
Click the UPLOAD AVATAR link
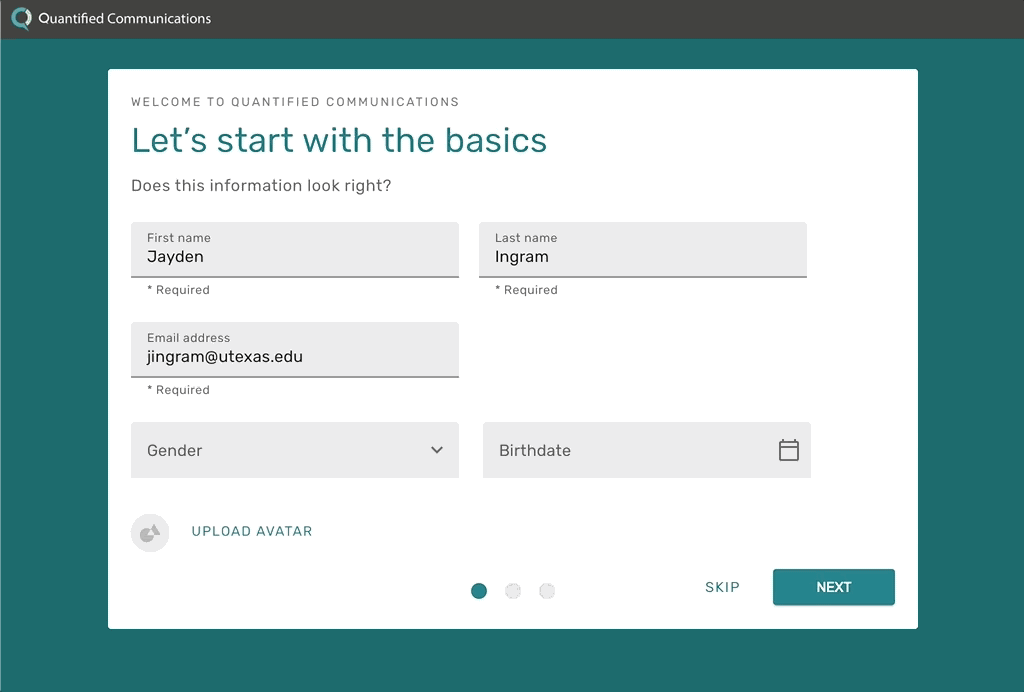[x=252, y=531]
